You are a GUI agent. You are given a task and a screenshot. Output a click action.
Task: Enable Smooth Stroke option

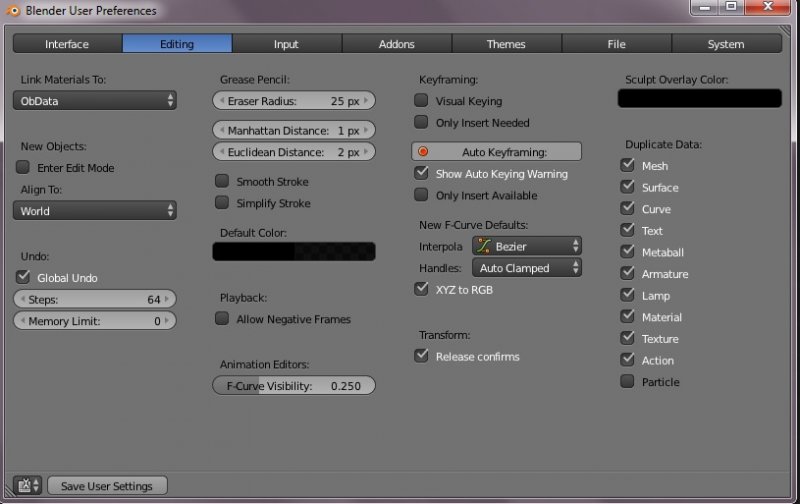click(x=222, y=181)
